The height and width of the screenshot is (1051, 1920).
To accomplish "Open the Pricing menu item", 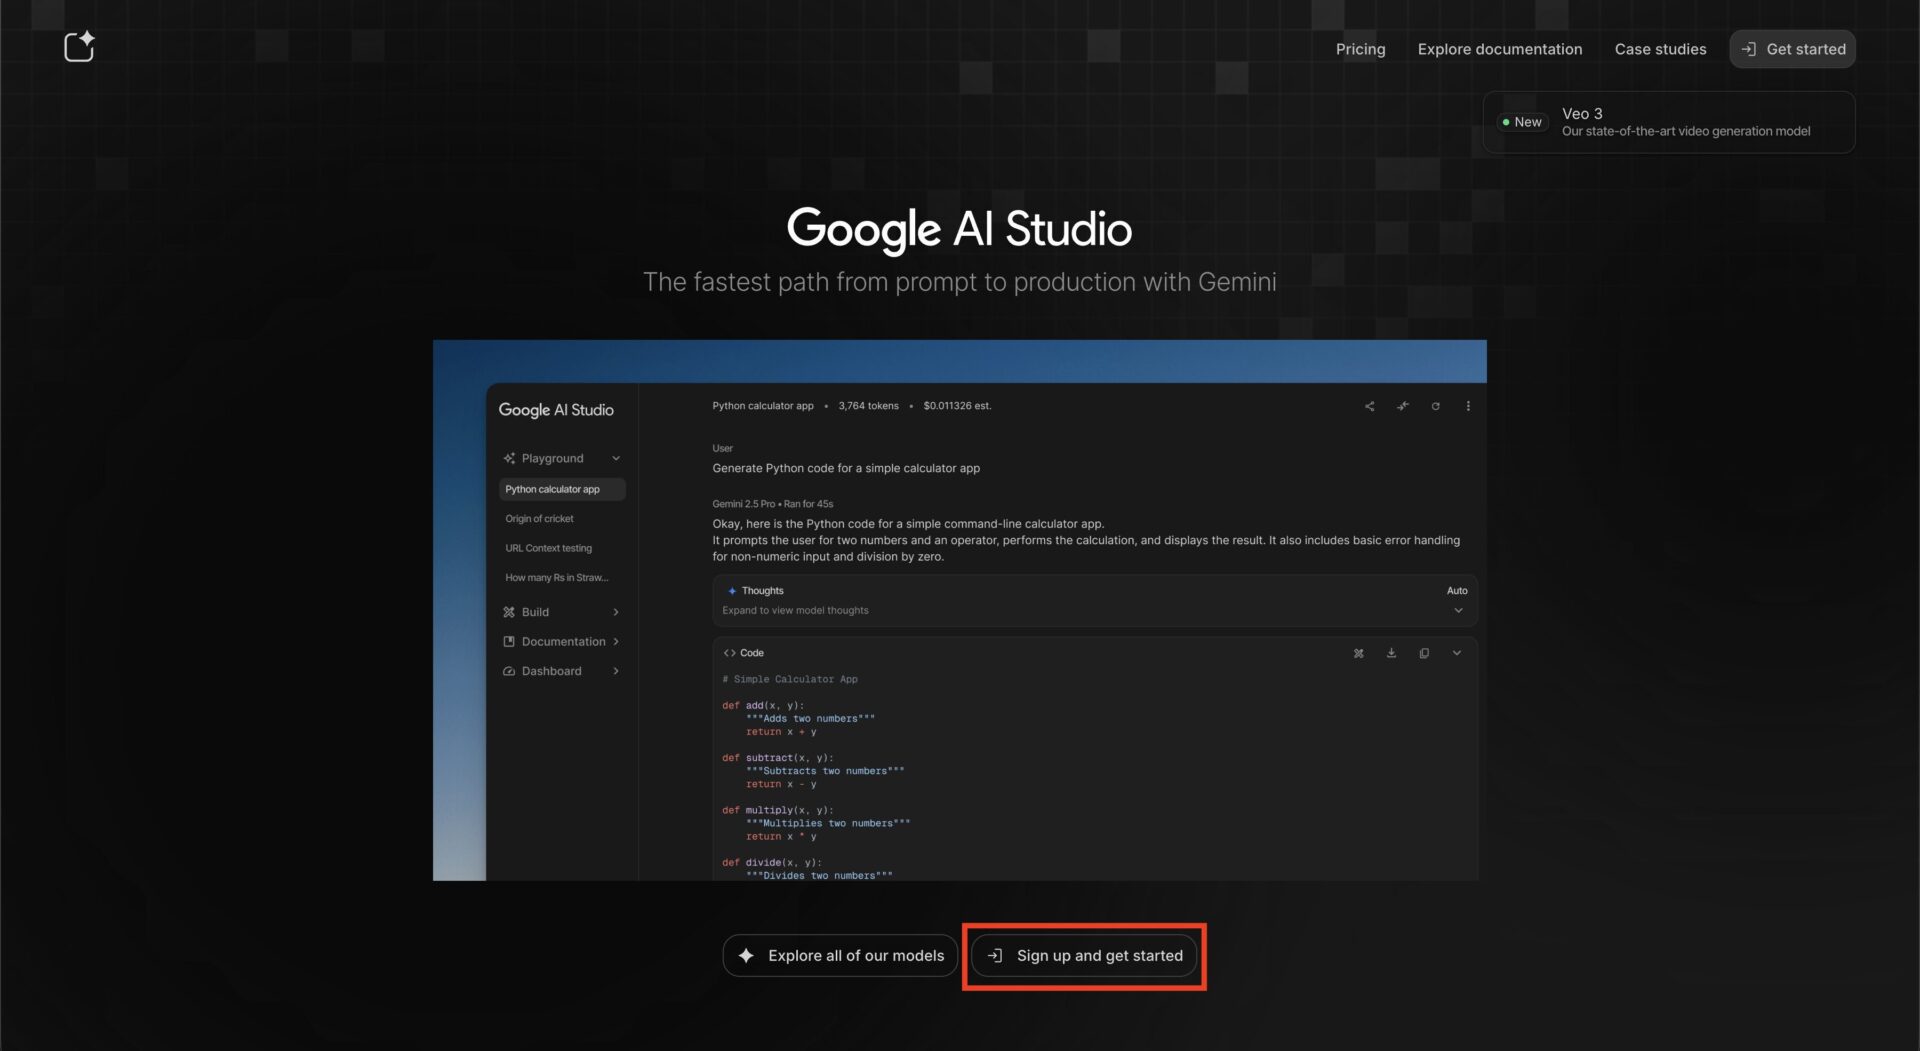I will (x=1360, y=48).
